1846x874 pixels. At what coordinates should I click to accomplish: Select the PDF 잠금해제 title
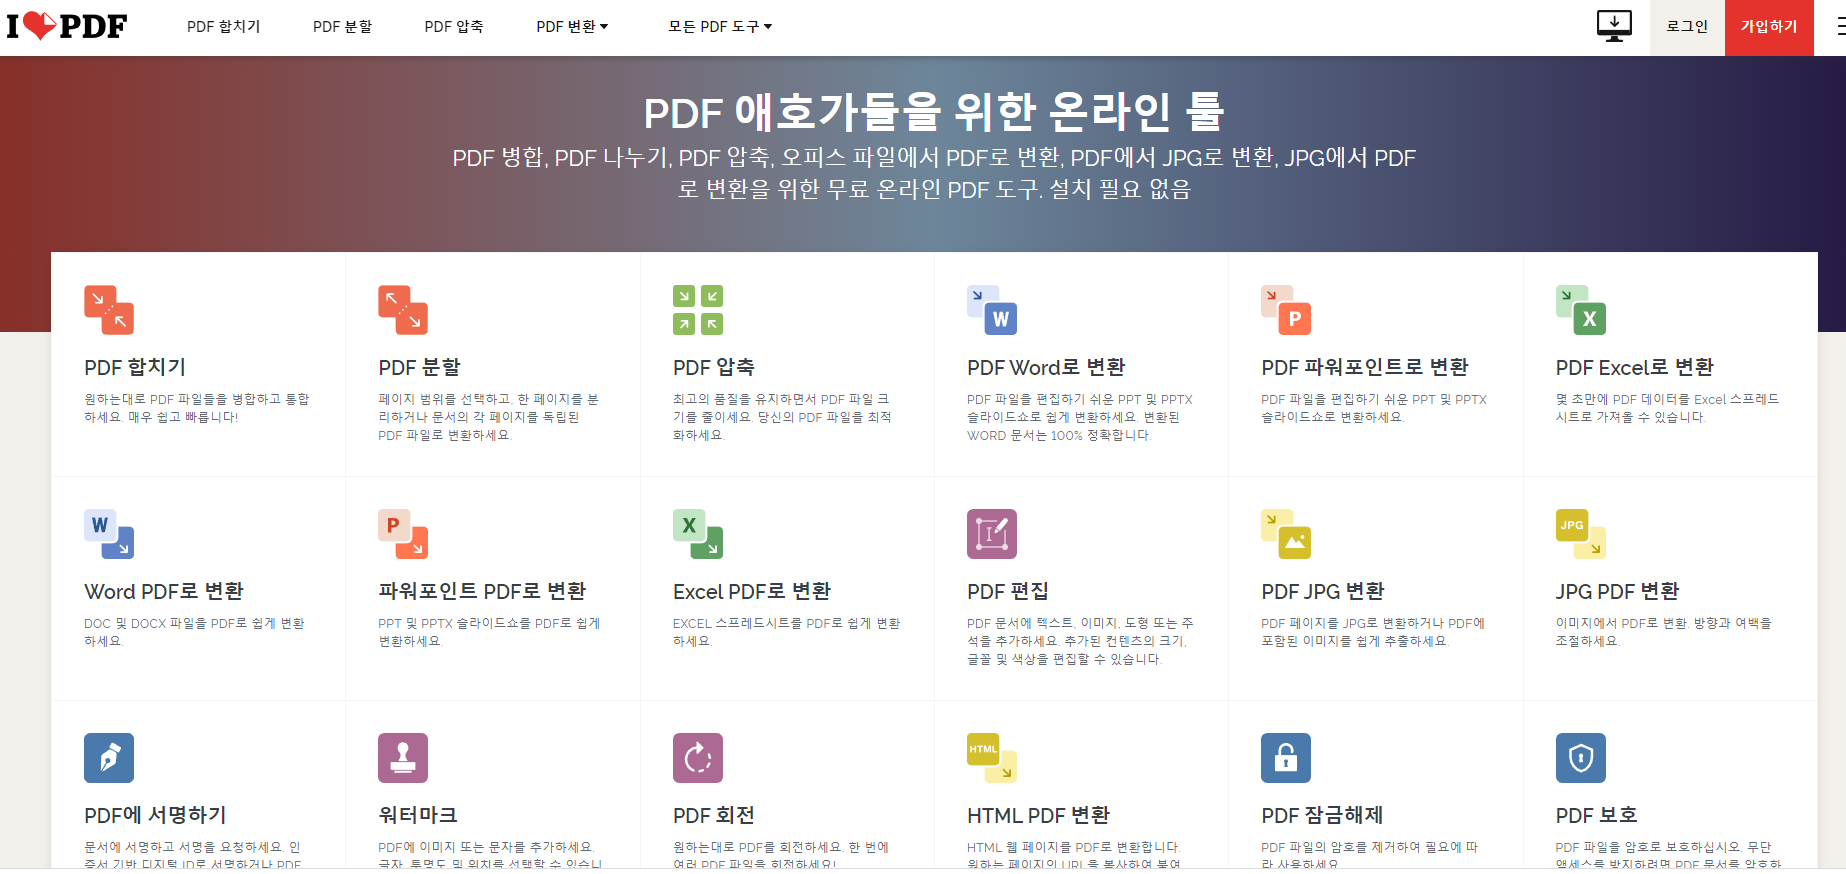pos(1322,815)
